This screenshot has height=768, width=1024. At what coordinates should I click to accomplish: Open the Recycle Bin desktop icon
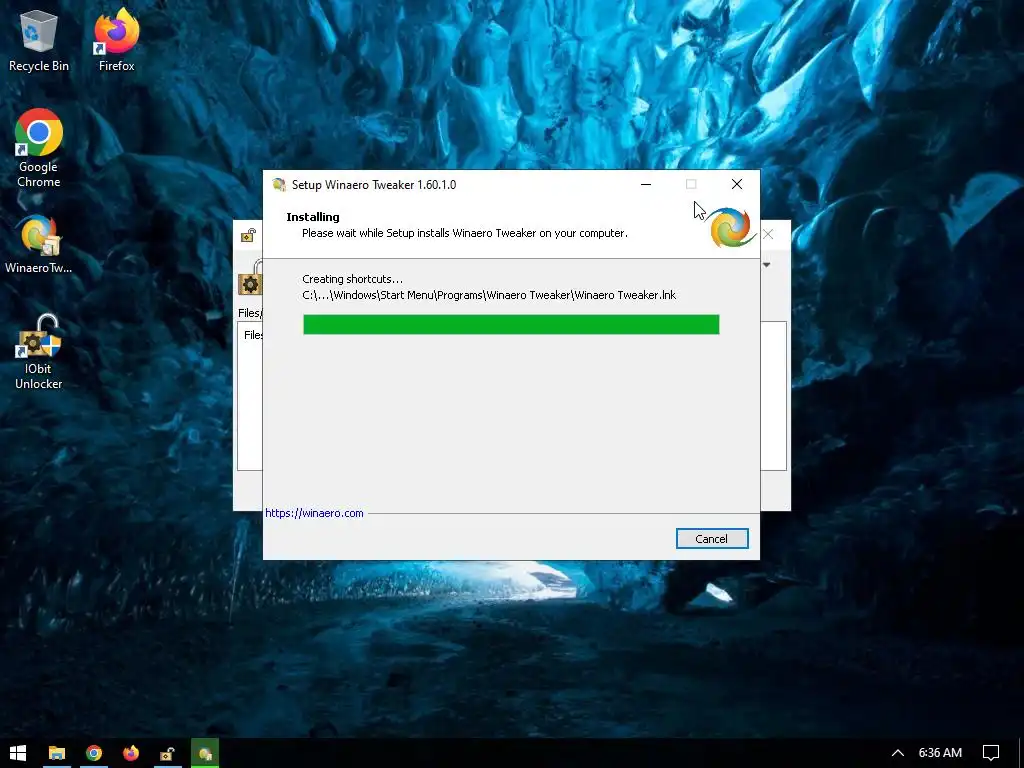[x=39, y=40]
